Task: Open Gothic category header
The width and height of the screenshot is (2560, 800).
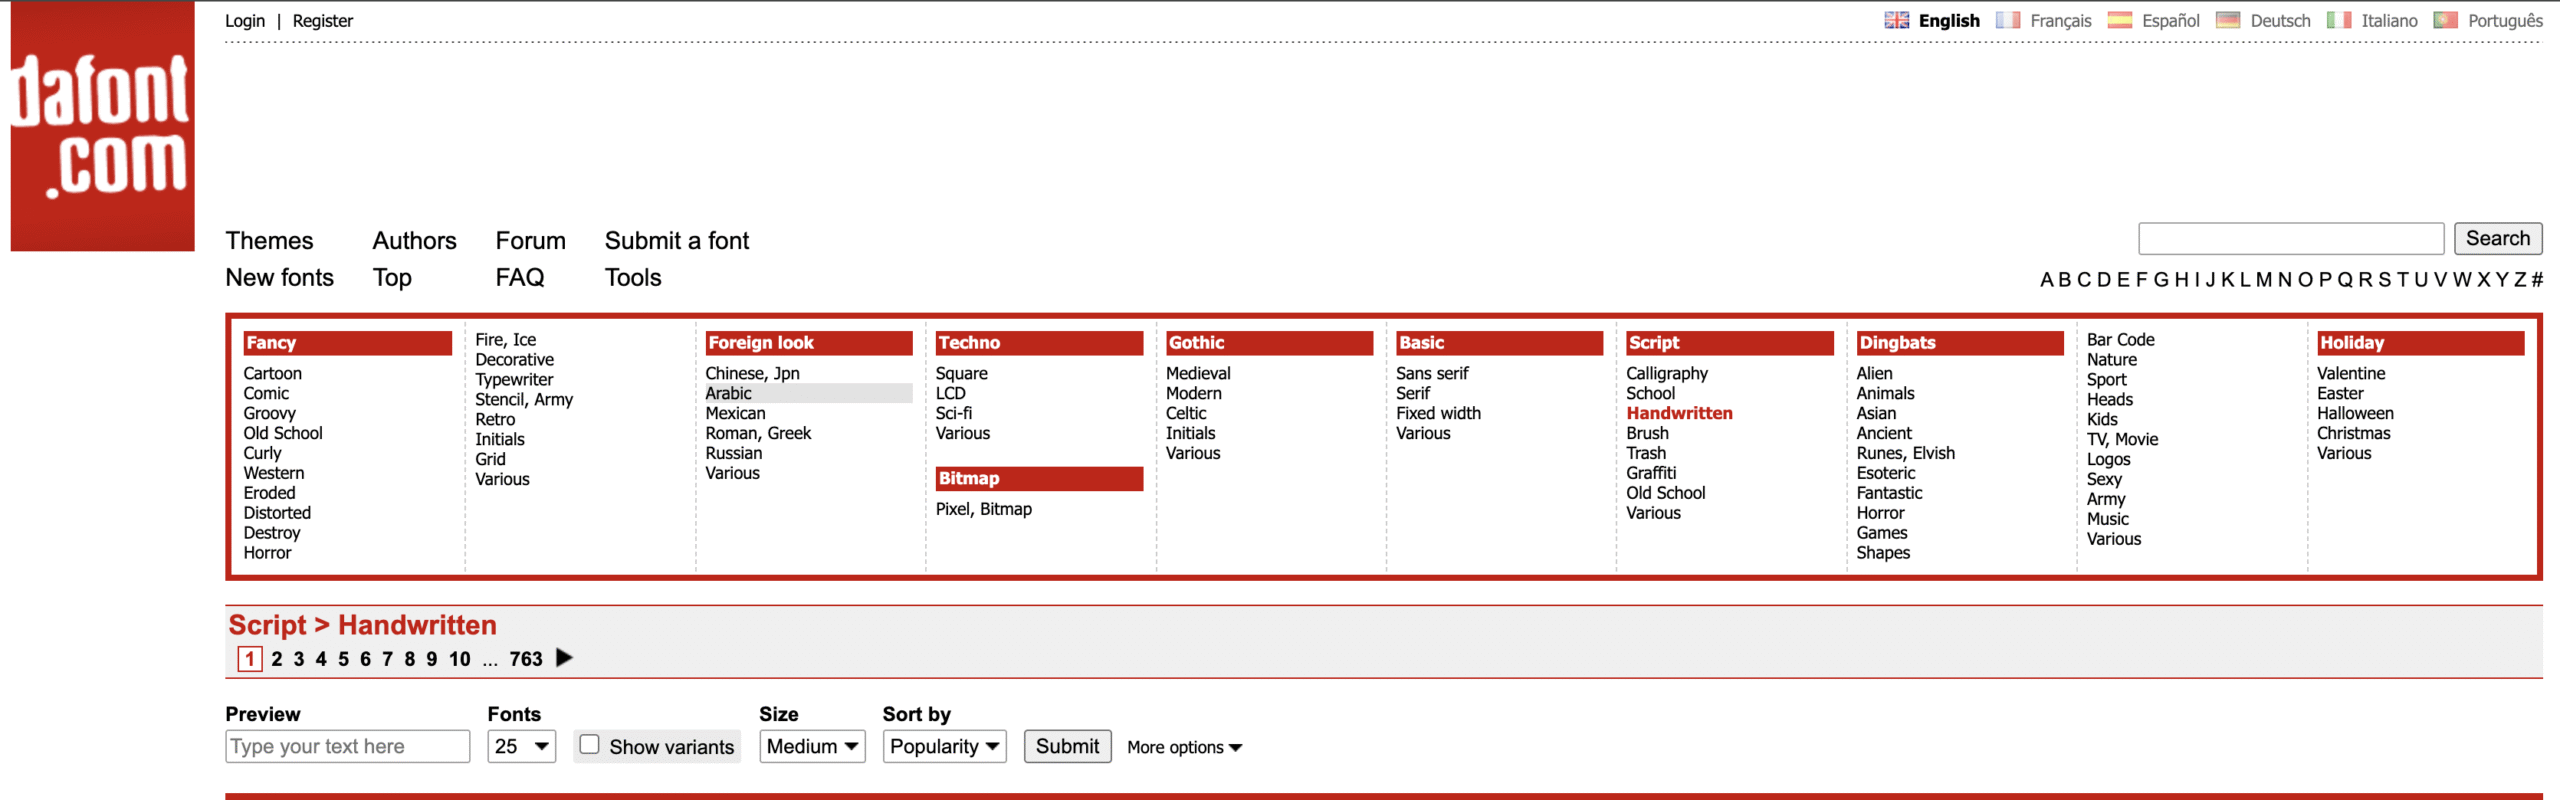Action: (1269, 343)
